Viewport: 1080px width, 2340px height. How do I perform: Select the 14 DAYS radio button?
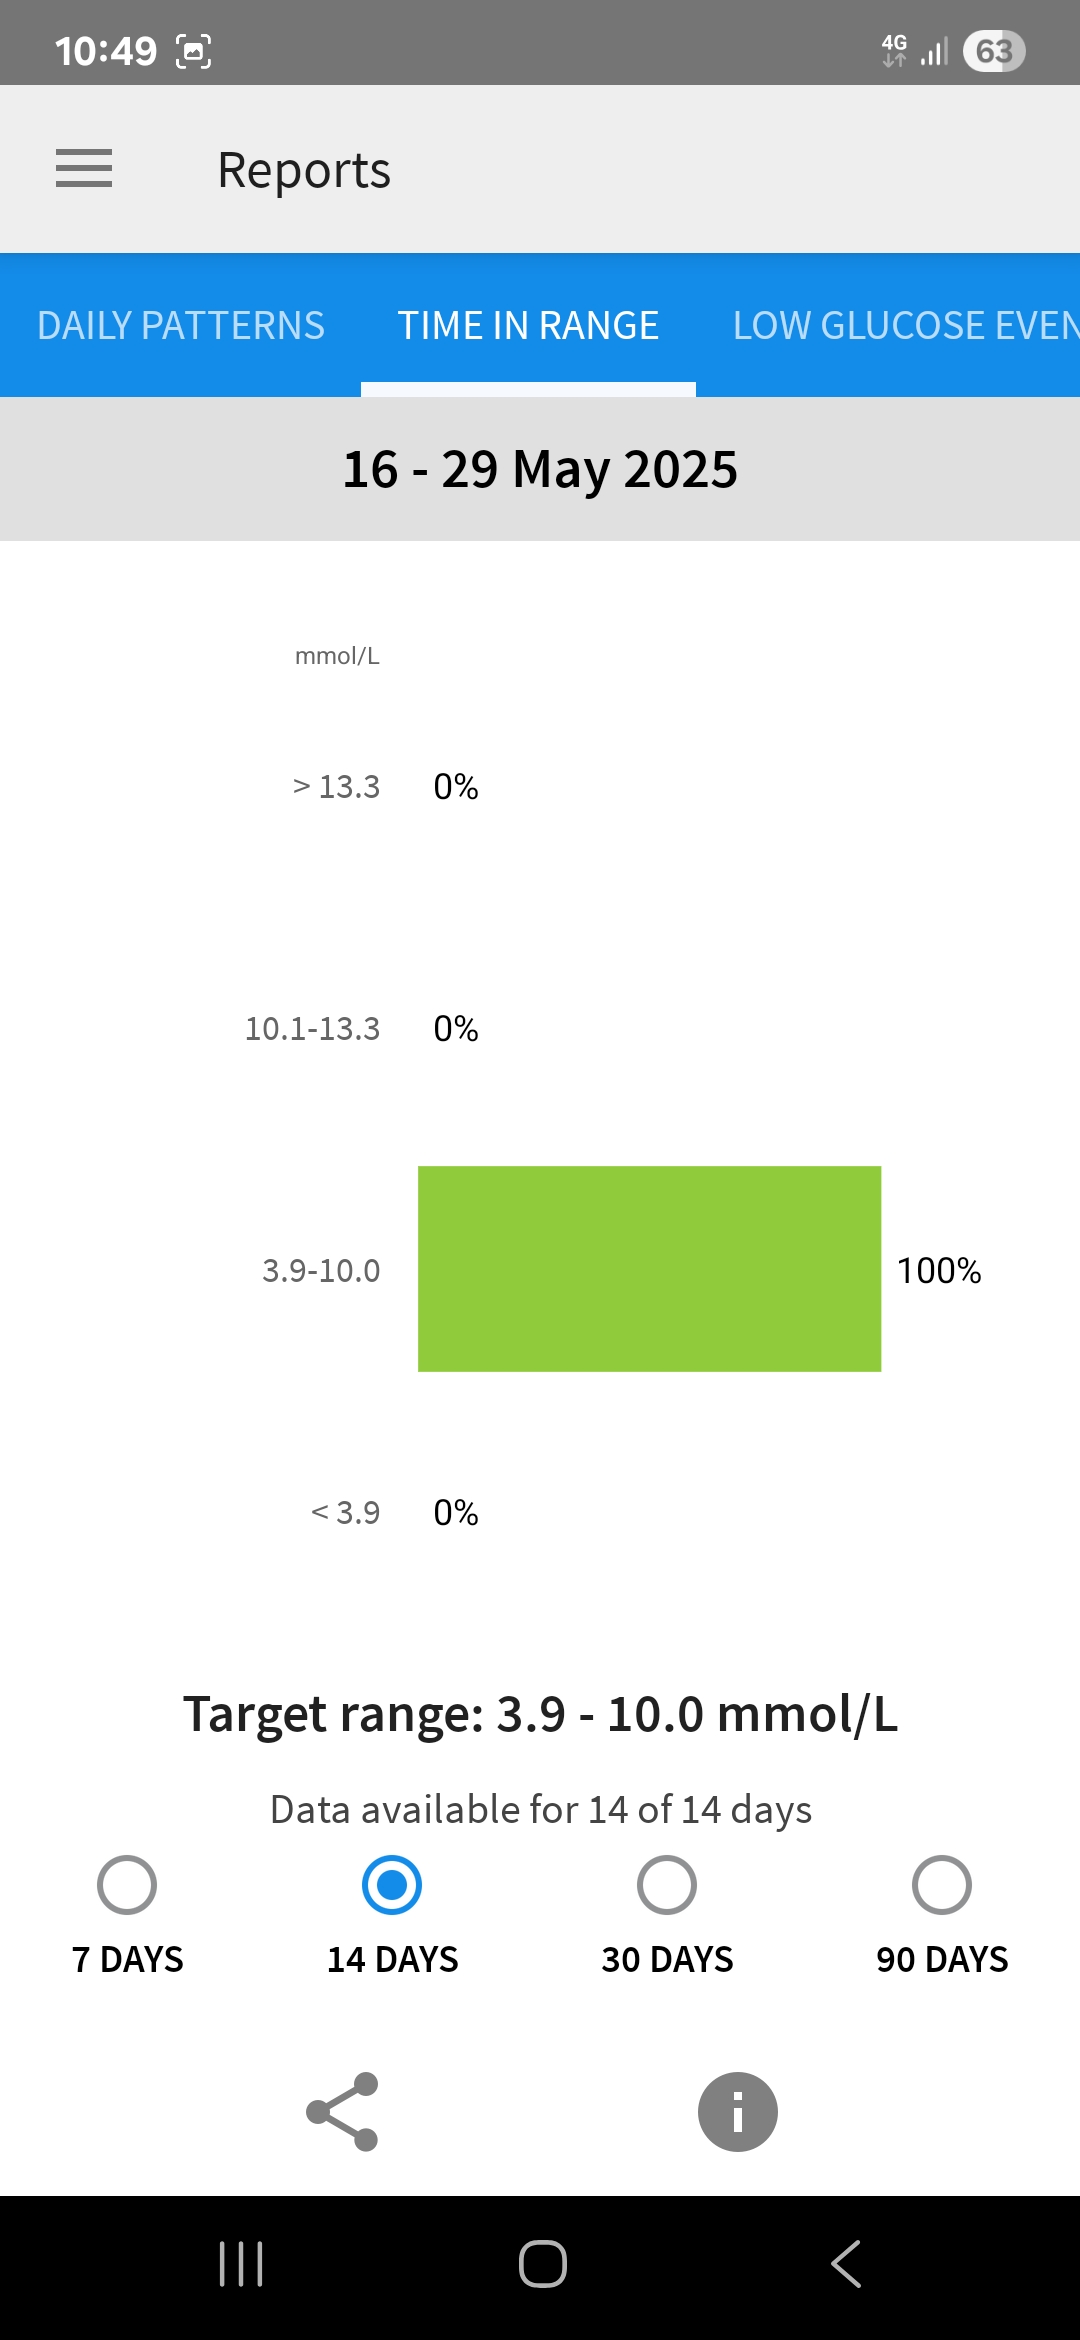pos(392,1885)
